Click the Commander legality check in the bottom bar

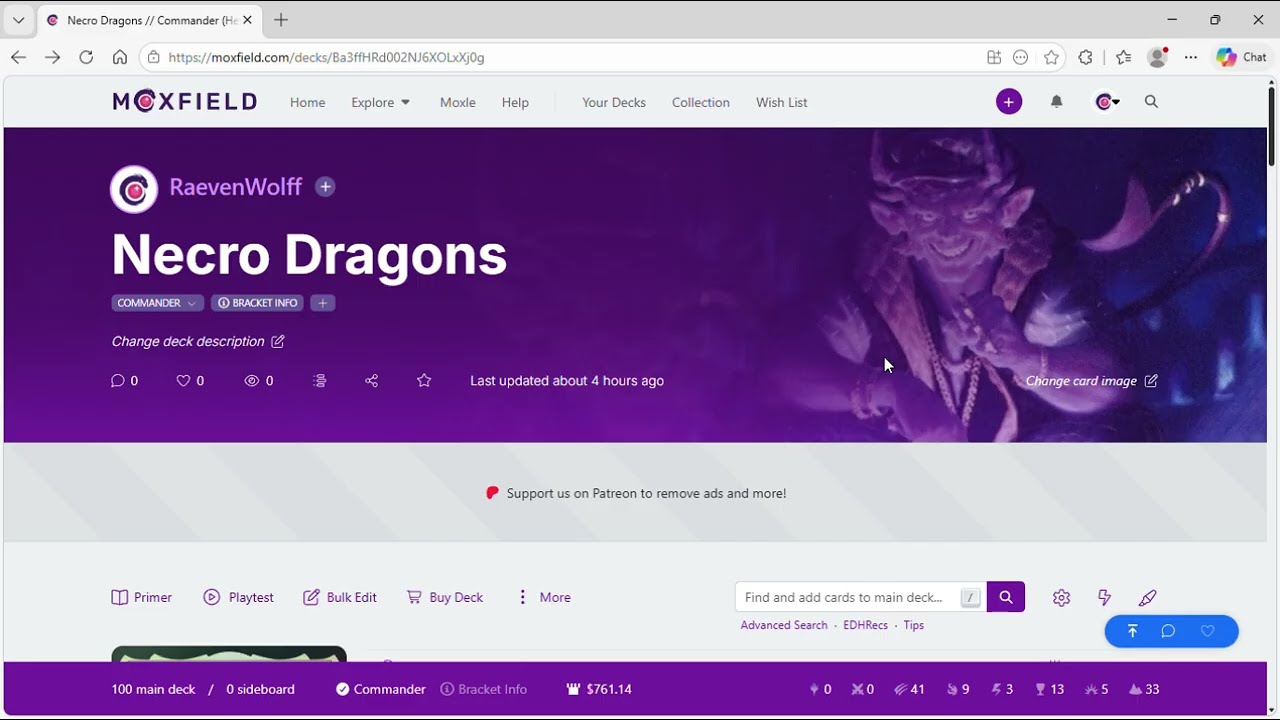click(x=381, y=689)
